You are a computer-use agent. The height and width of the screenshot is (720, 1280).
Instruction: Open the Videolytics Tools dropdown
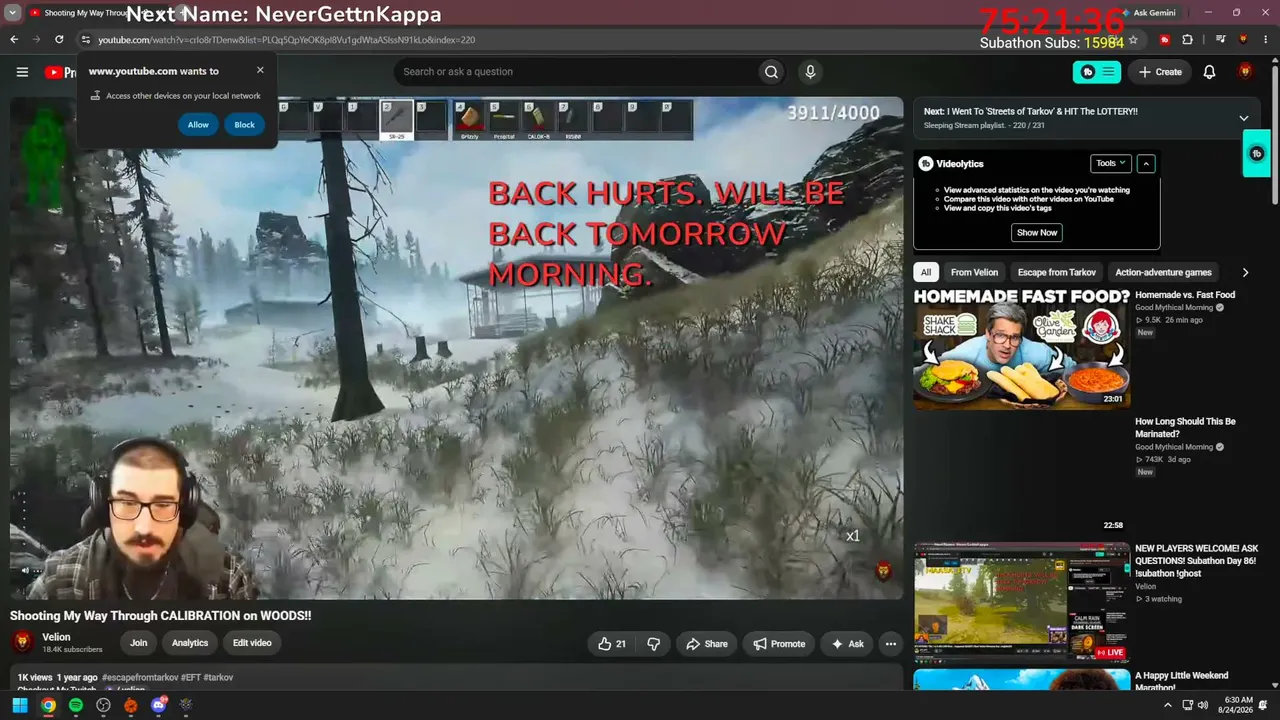pyautogui.click(x=1110, y=163)
